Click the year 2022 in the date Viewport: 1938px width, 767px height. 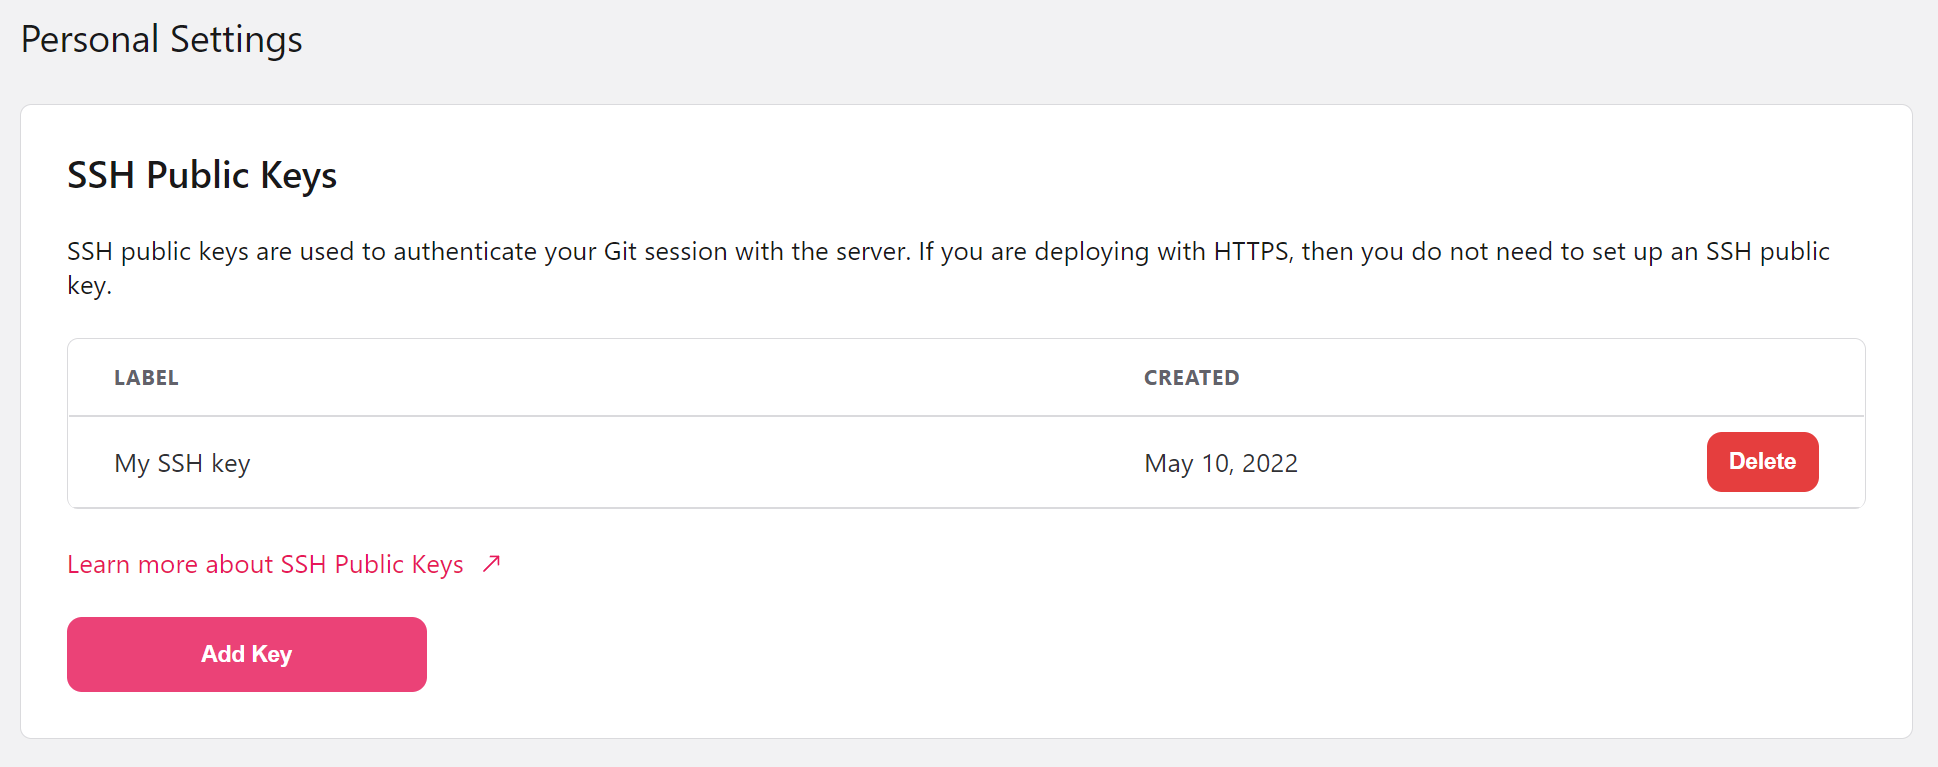point(1269,464)
